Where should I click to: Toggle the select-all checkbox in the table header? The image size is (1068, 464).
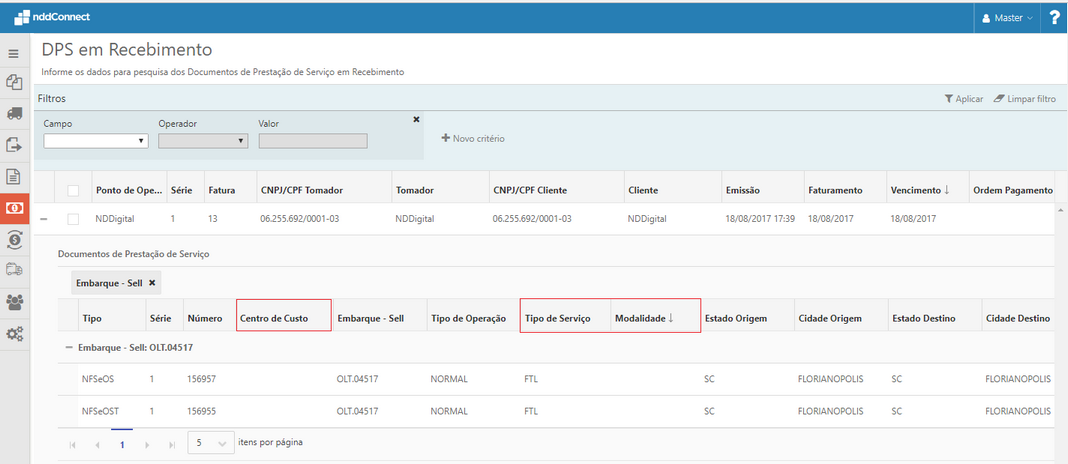click(73, 190)
